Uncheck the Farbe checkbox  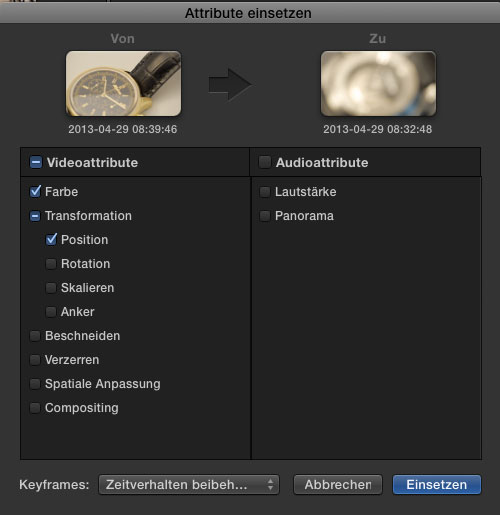[35, 192]
